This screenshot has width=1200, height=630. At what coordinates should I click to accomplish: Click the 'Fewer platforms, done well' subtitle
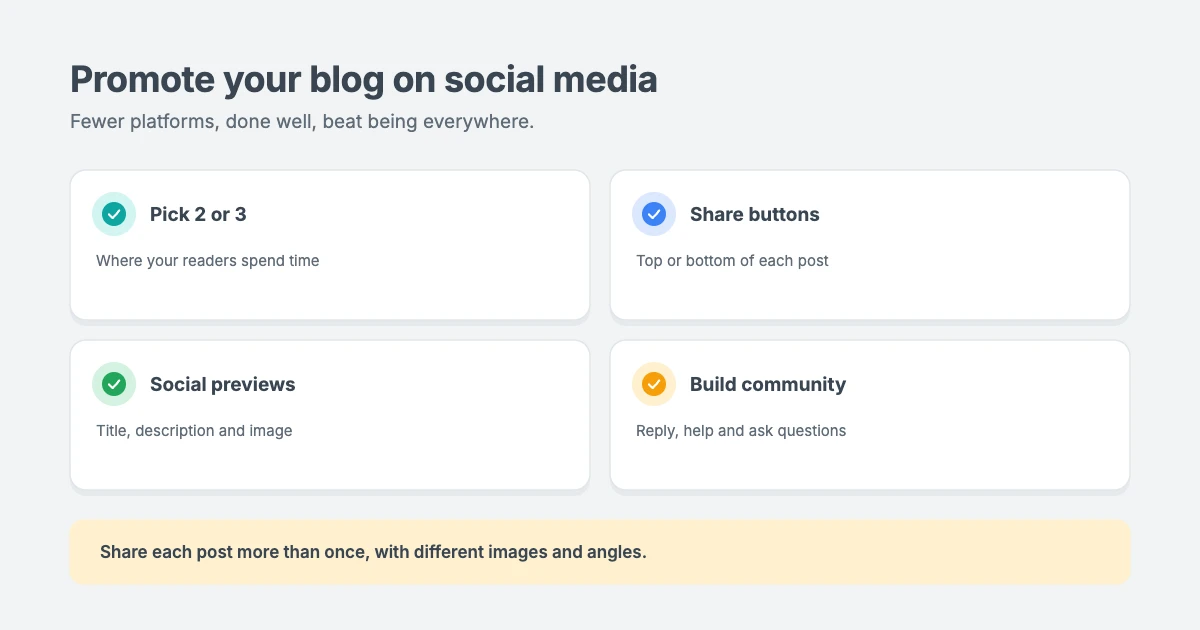click(x=302, y=122)
